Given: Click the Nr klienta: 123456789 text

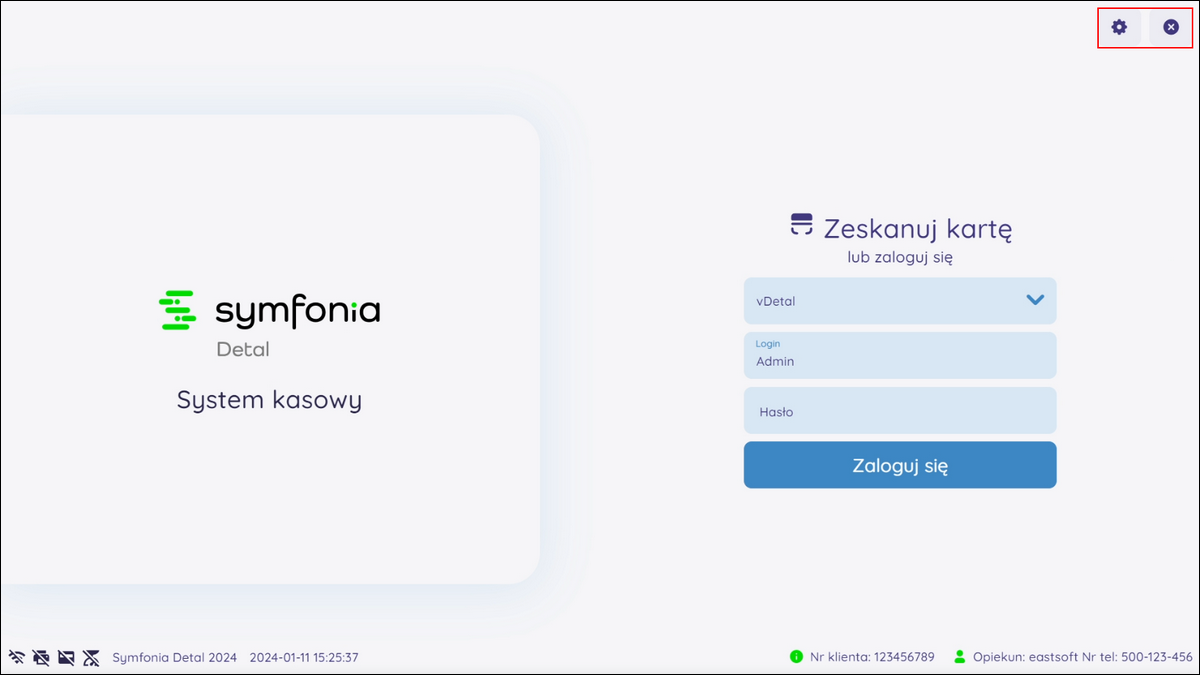Looking at the screenshot, I should (x=872, y=657).
